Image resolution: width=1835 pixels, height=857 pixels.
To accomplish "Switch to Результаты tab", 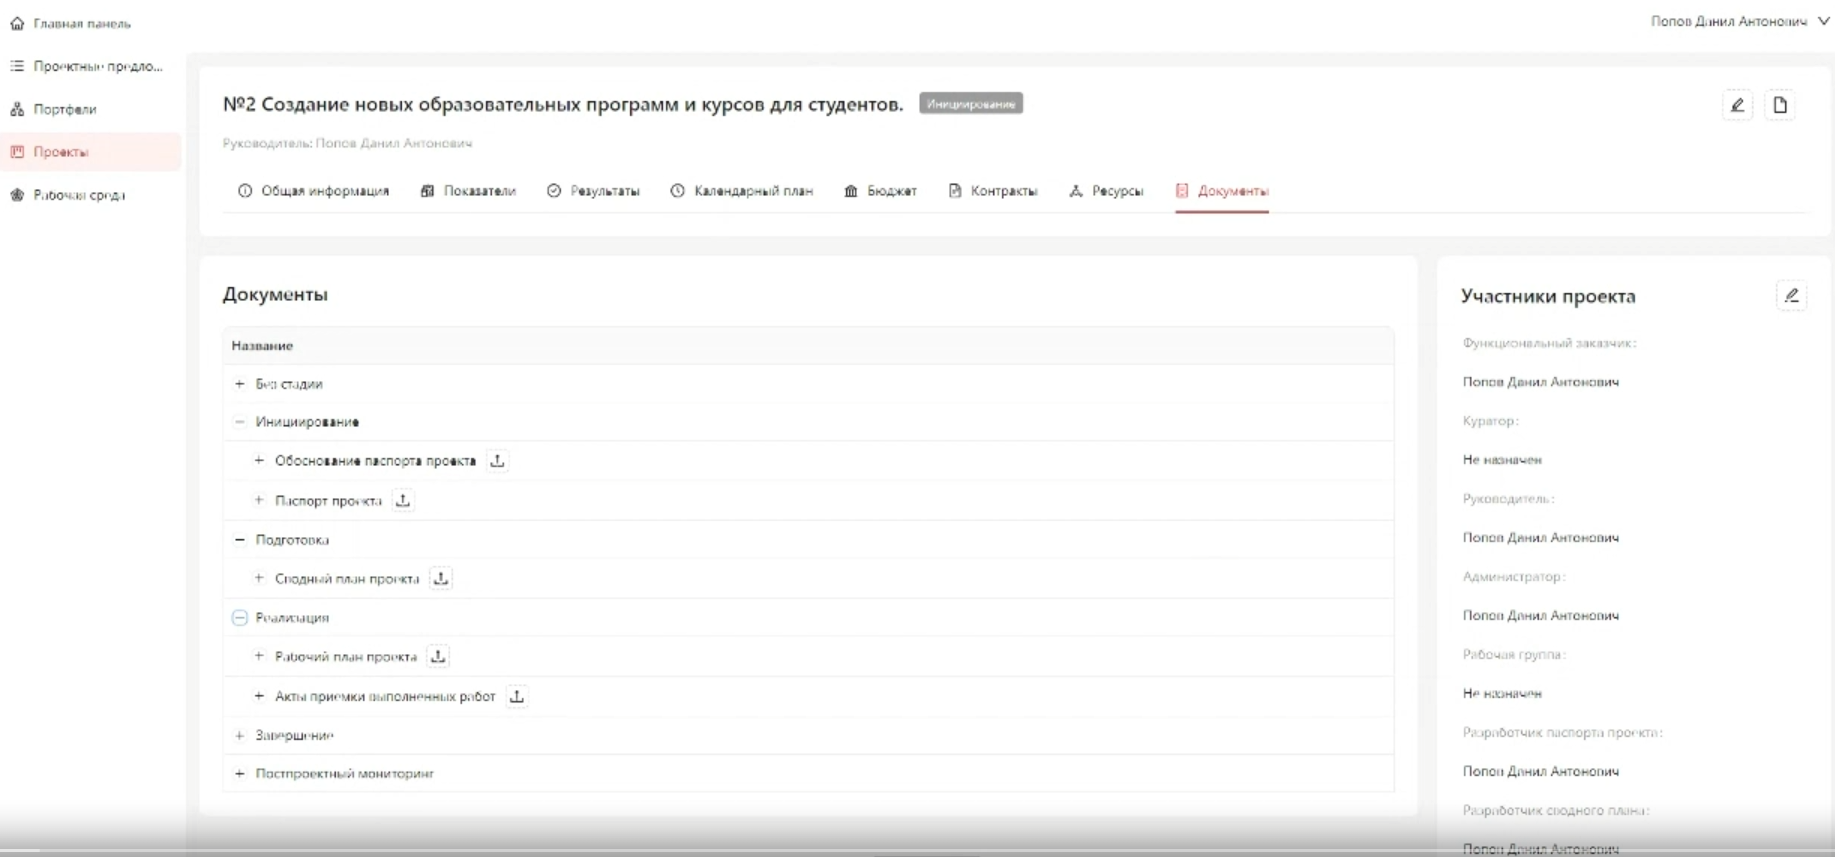I will coord(593,191).
